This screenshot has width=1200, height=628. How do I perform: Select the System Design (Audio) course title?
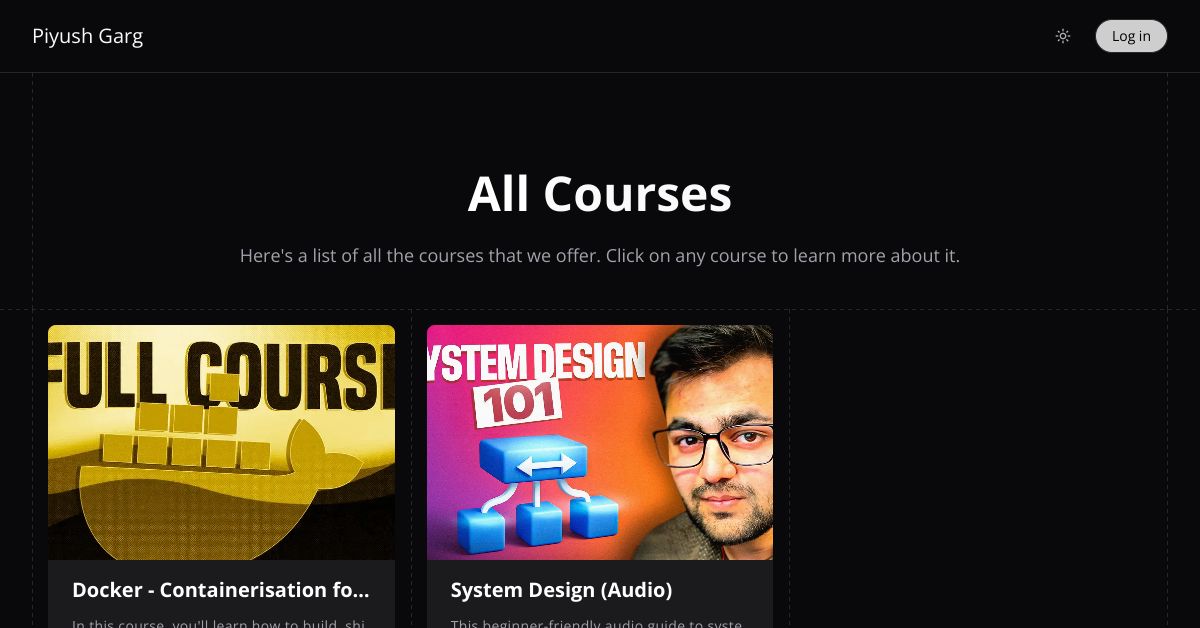(x=561, y=590)
